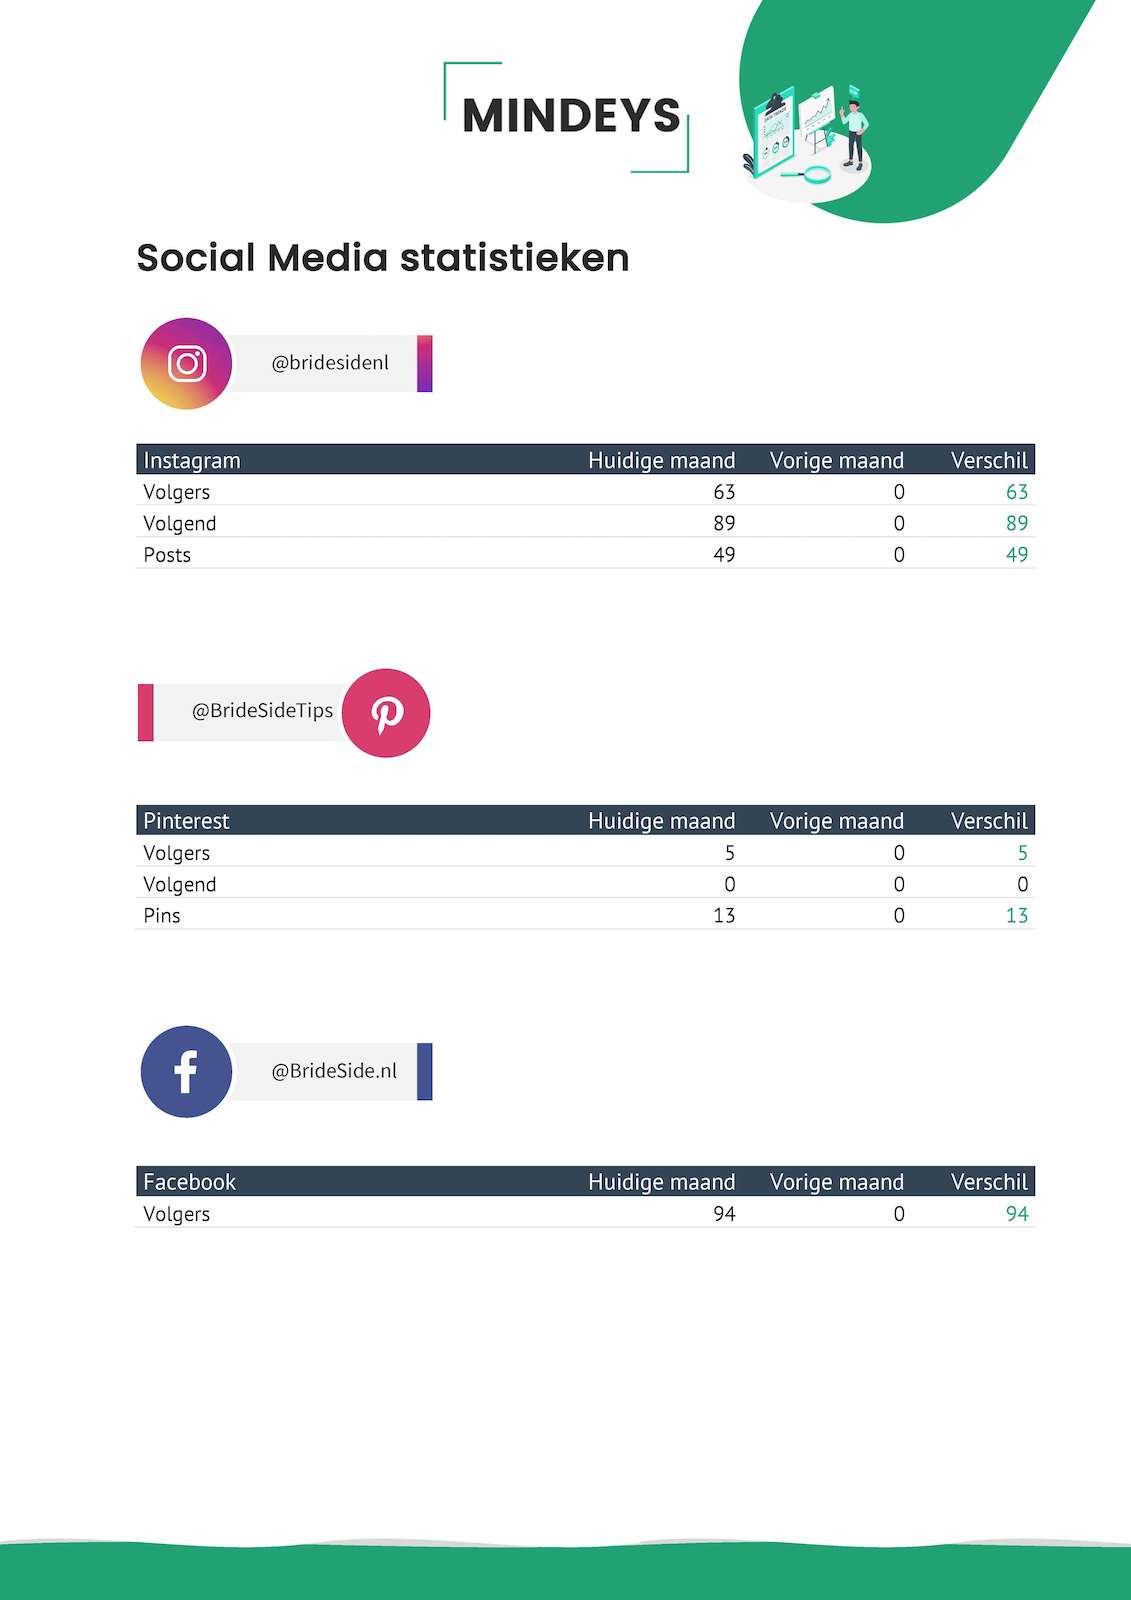Click Huidige maand value 89 in Instagram table

(x=724, y=523)
